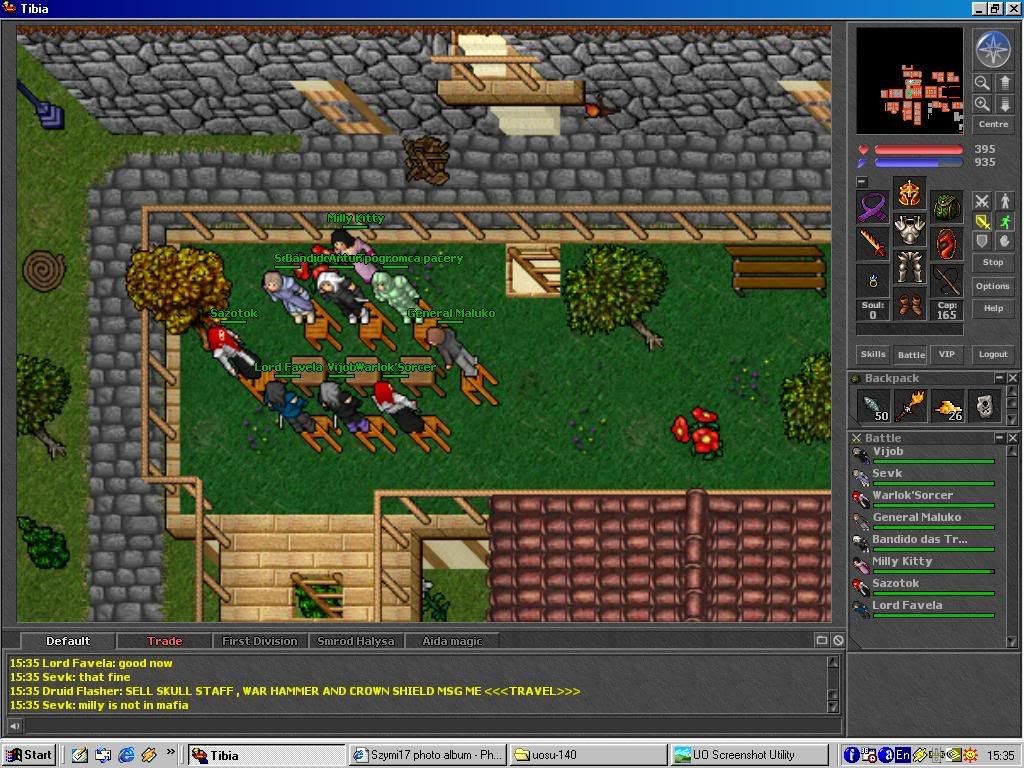Click the fire wand item in Backpack
This screenshot has width=1024, height=768.
pos(910,406)
